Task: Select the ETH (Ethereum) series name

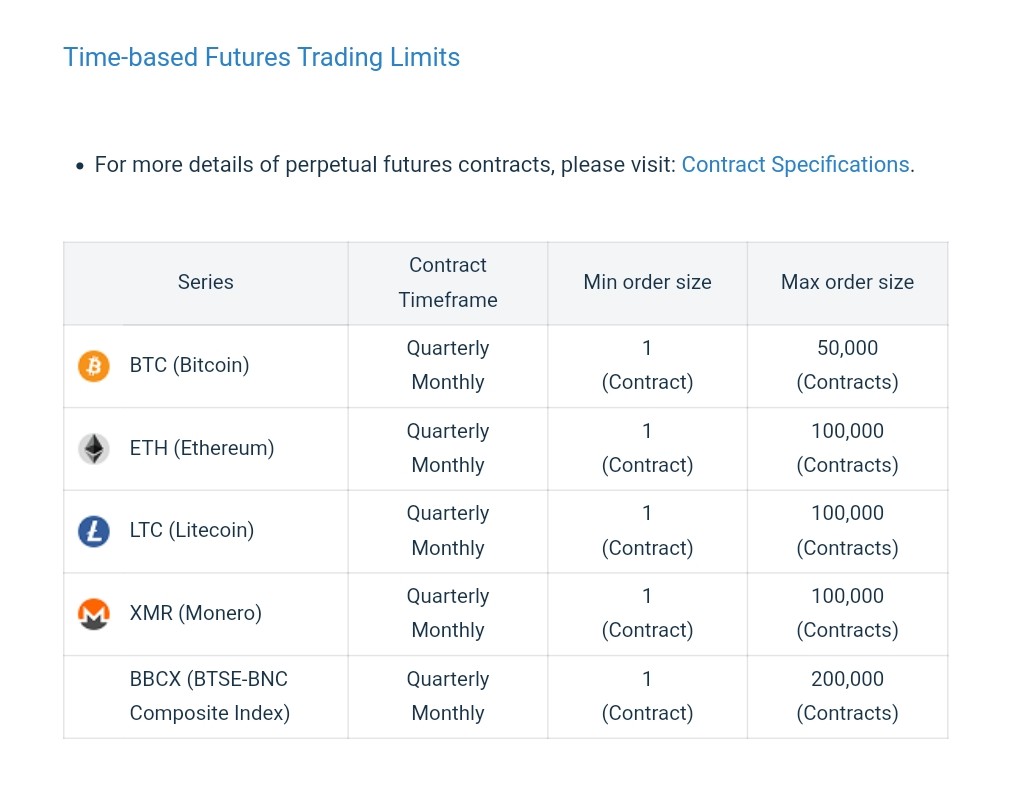Action: [x=201, y=449]
